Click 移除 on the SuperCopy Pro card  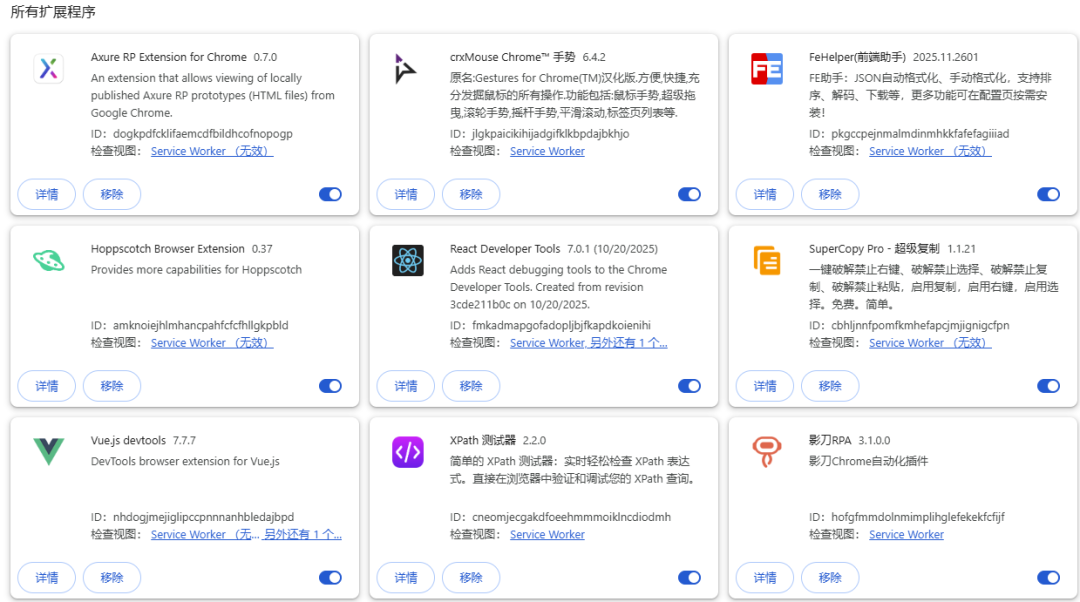830,386
